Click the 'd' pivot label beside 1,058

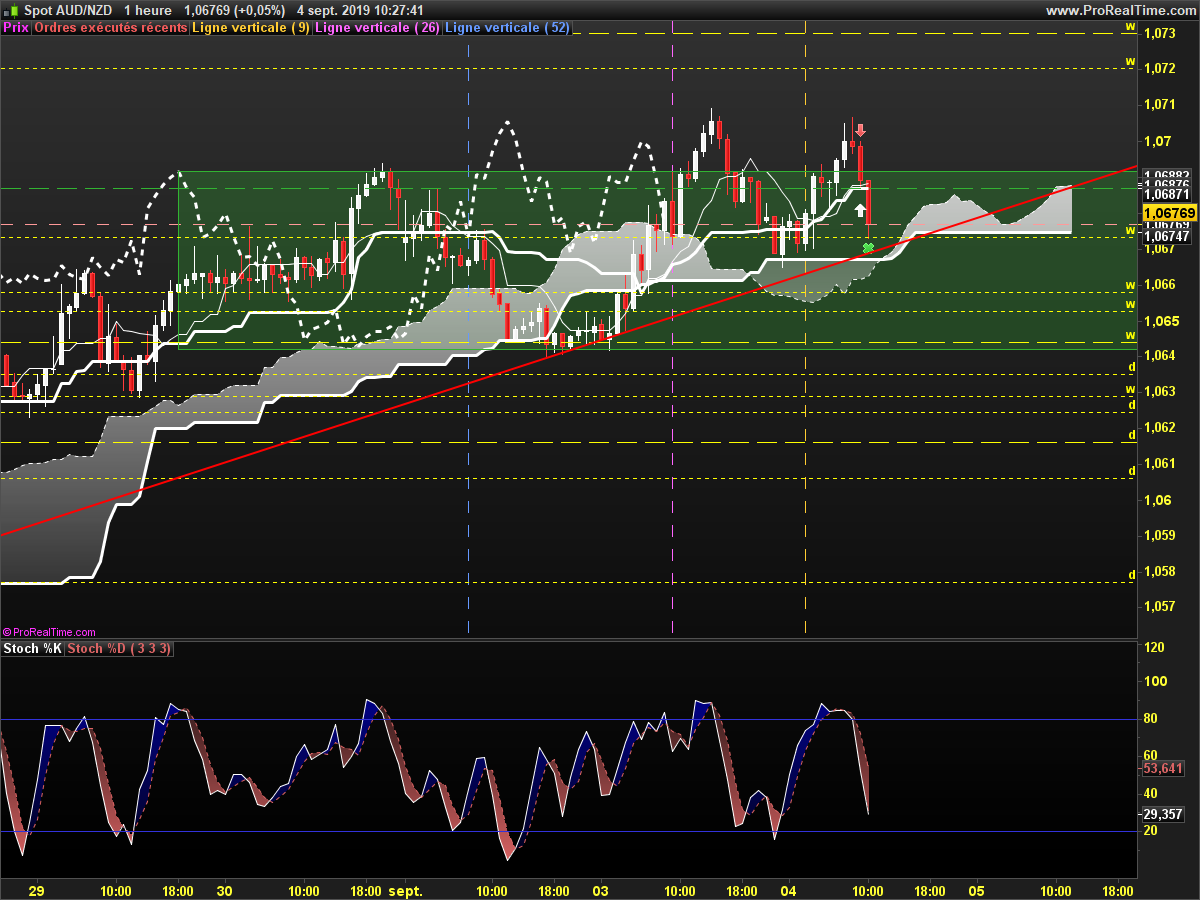click(x=1132, y=574)
